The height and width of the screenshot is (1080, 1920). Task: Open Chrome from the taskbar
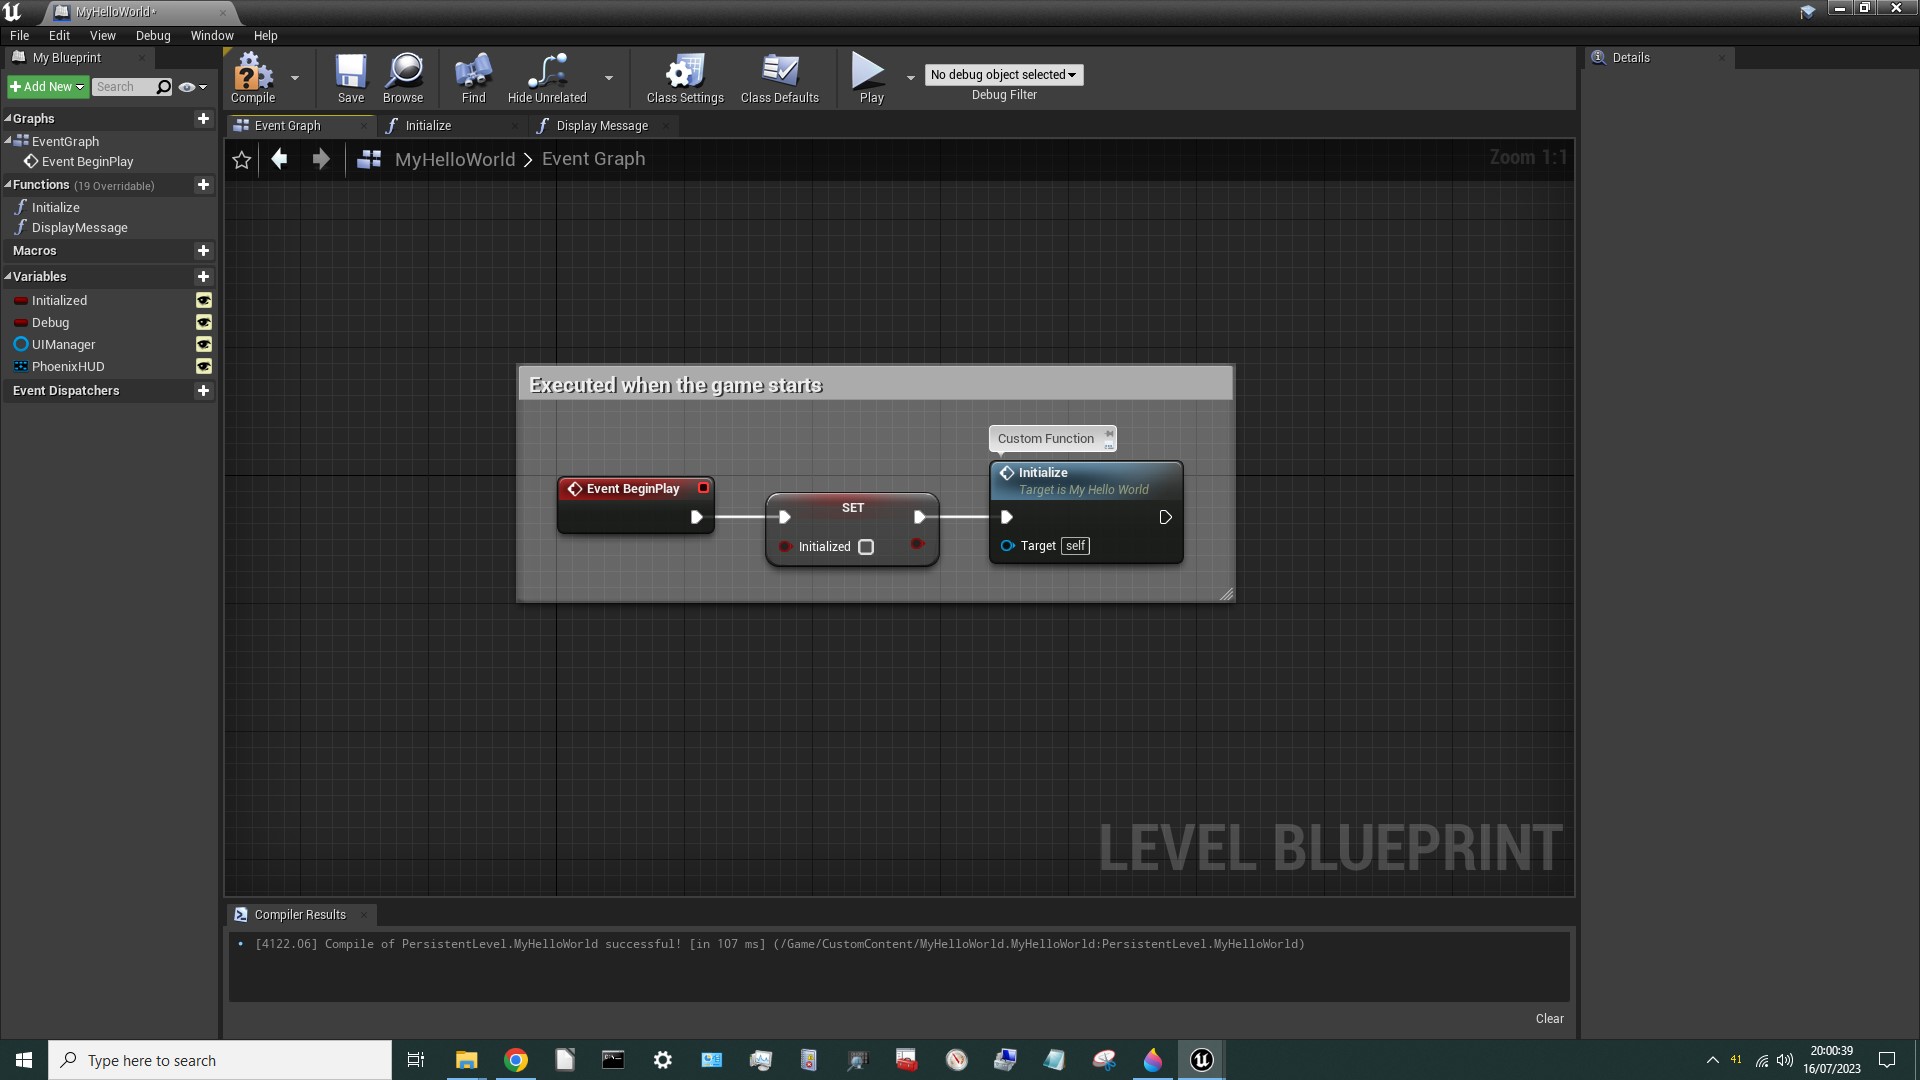[x=516, y=1060]
